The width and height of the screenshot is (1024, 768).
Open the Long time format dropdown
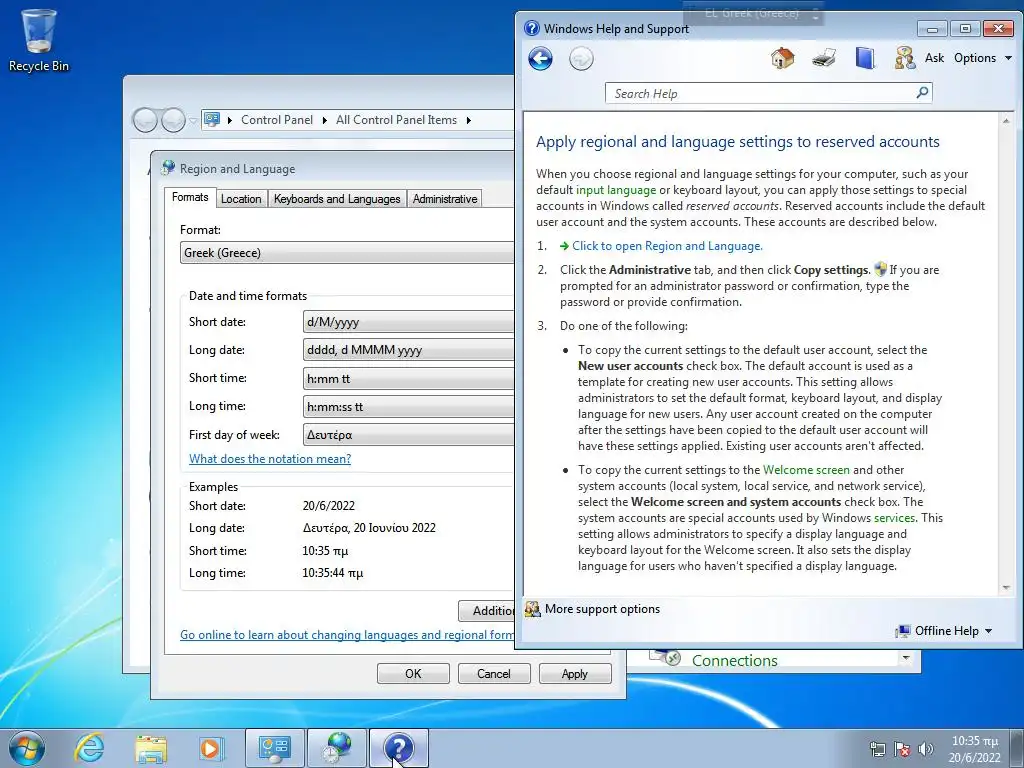point(408,407)
